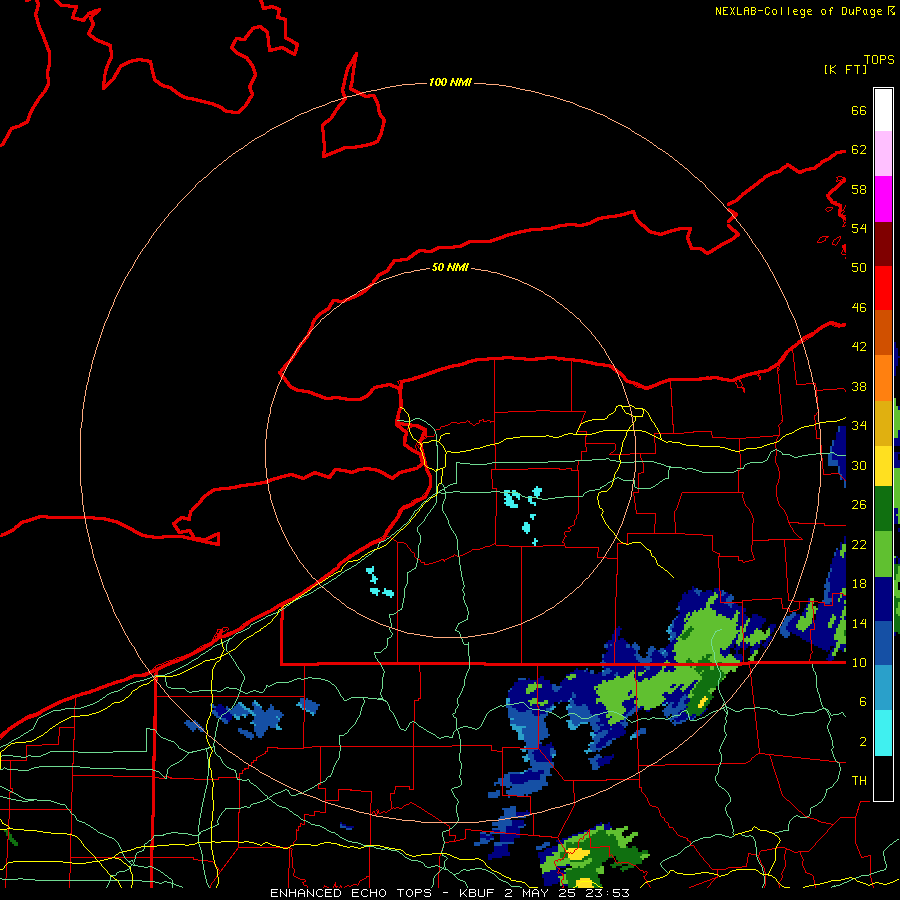Click the black TH legend swatch

[x=883, y=778]
